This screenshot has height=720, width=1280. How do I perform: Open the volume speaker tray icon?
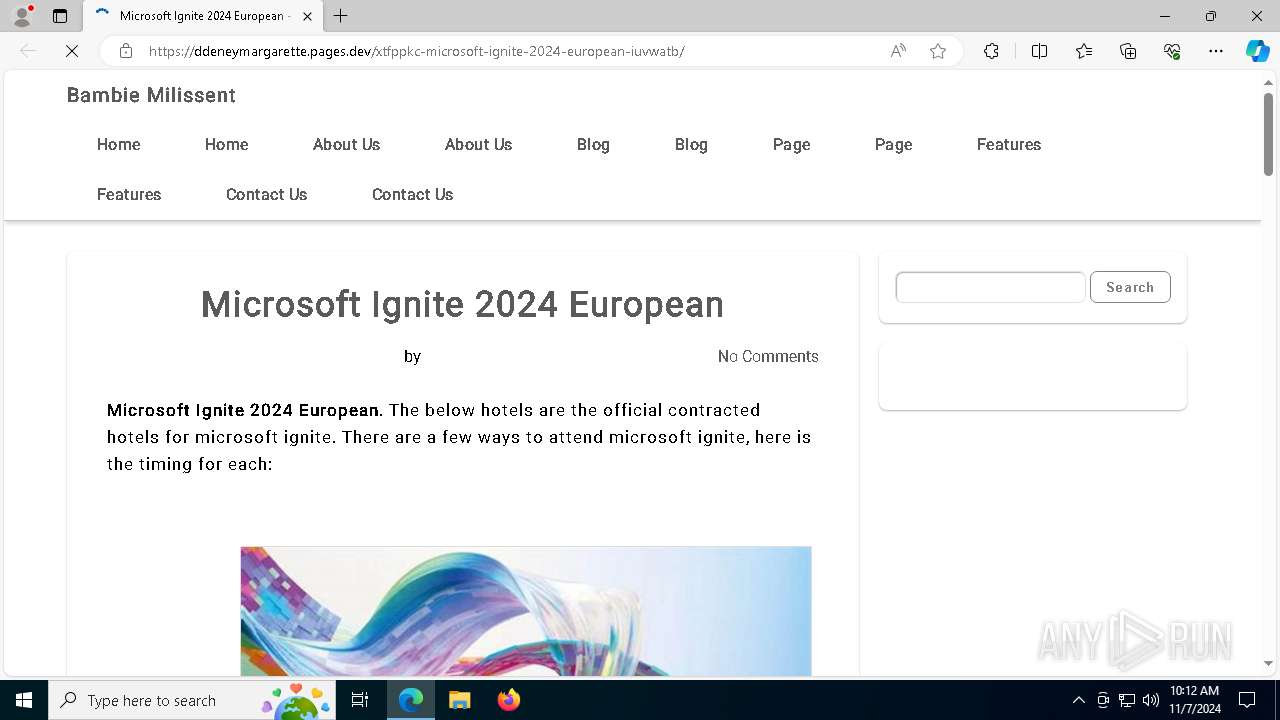1150,700
